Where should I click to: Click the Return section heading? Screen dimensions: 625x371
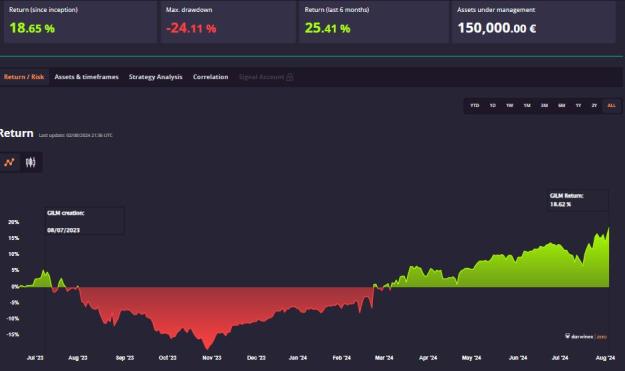click(x=16, y=133)
